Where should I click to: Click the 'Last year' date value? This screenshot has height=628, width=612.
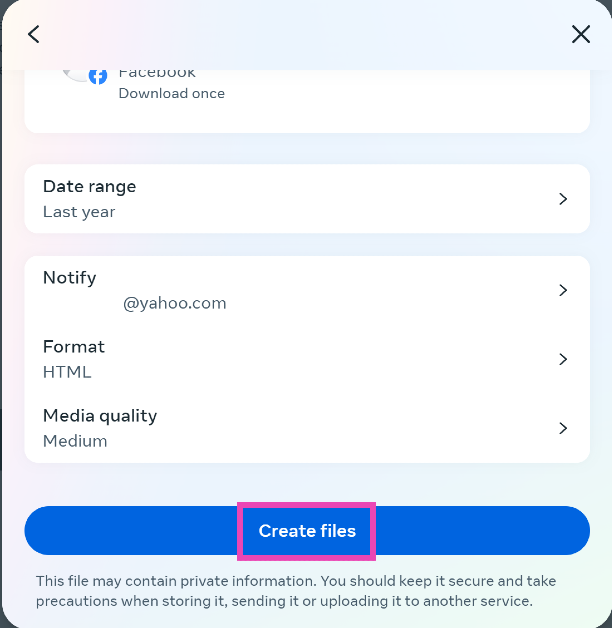coord(79,212)
